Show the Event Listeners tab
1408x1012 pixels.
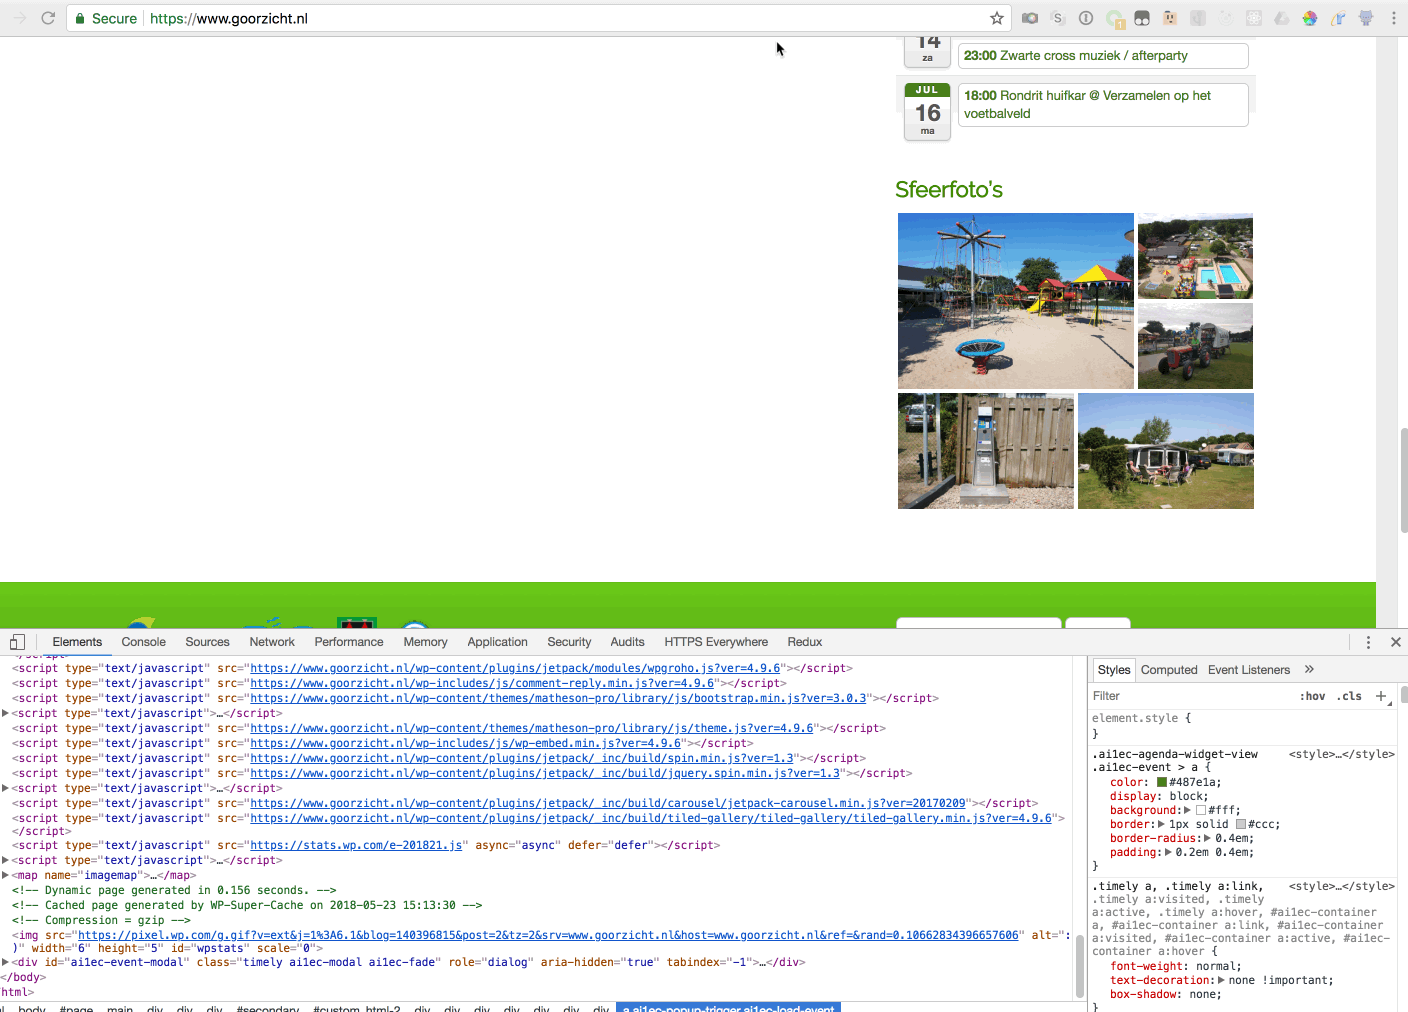(x=1249, y=670)
